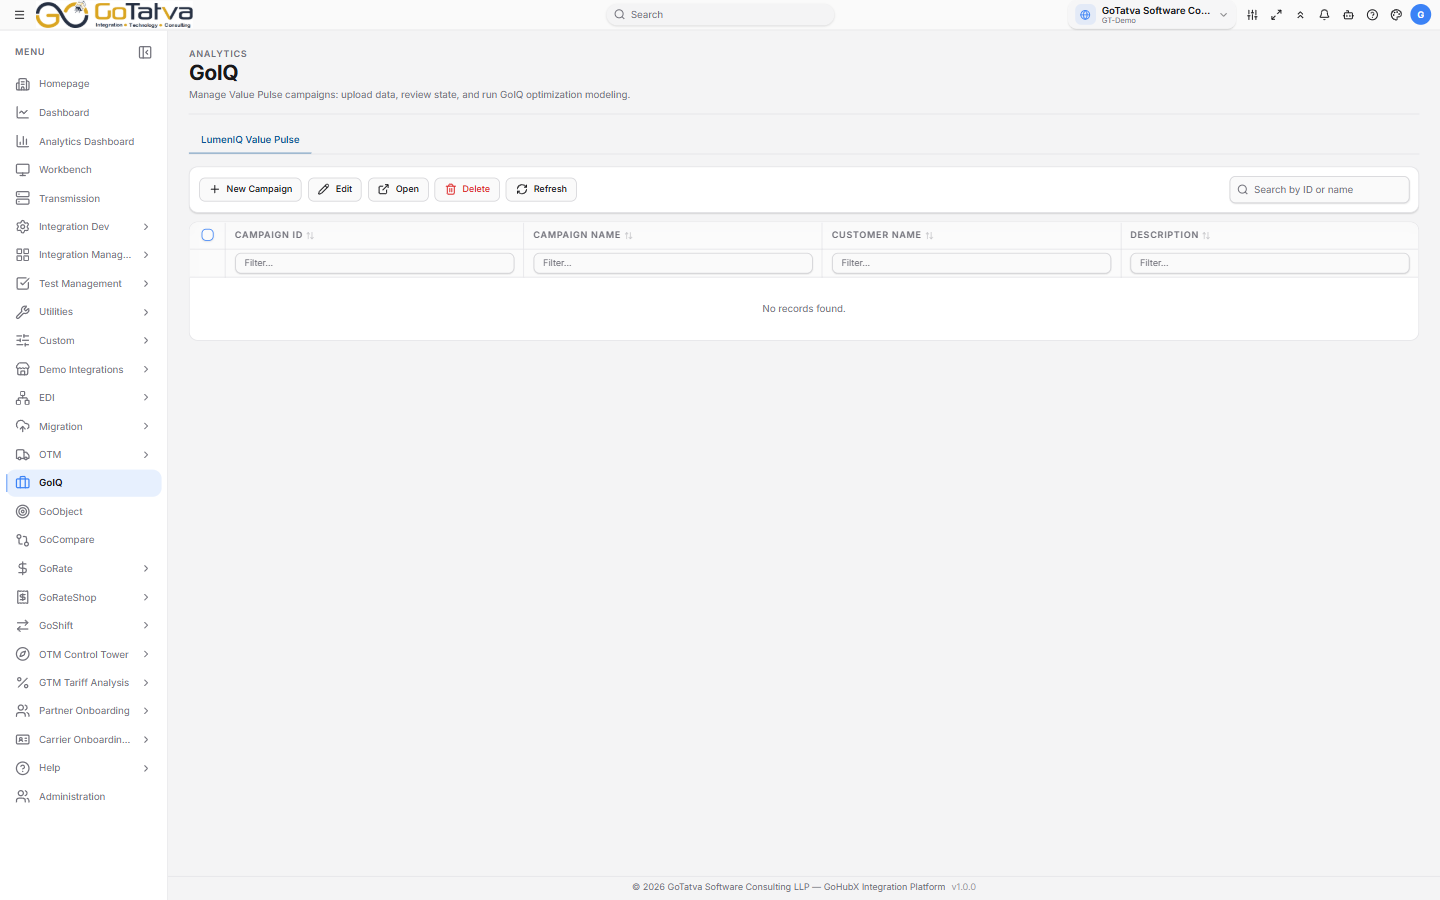Image resolution: width=1440 pixels, height=900 pixels.
Task: Open the sliders settings icon in header
Action: 1252,15
